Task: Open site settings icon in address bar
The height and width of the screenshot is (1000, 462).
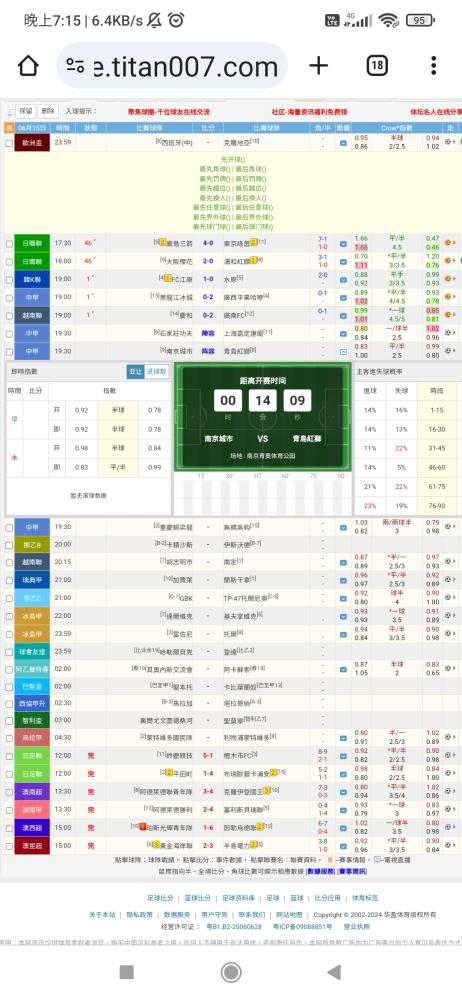Action: point(75,66)
